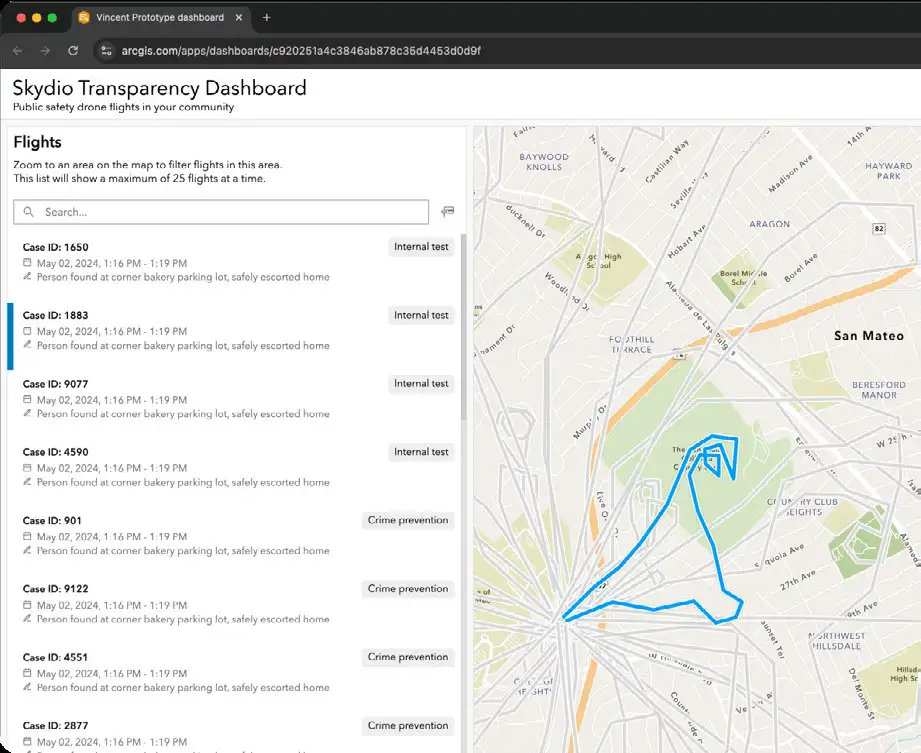Focus the flights Search field
The height and width of the screenshot is (753, 921).
pos(221,212)
